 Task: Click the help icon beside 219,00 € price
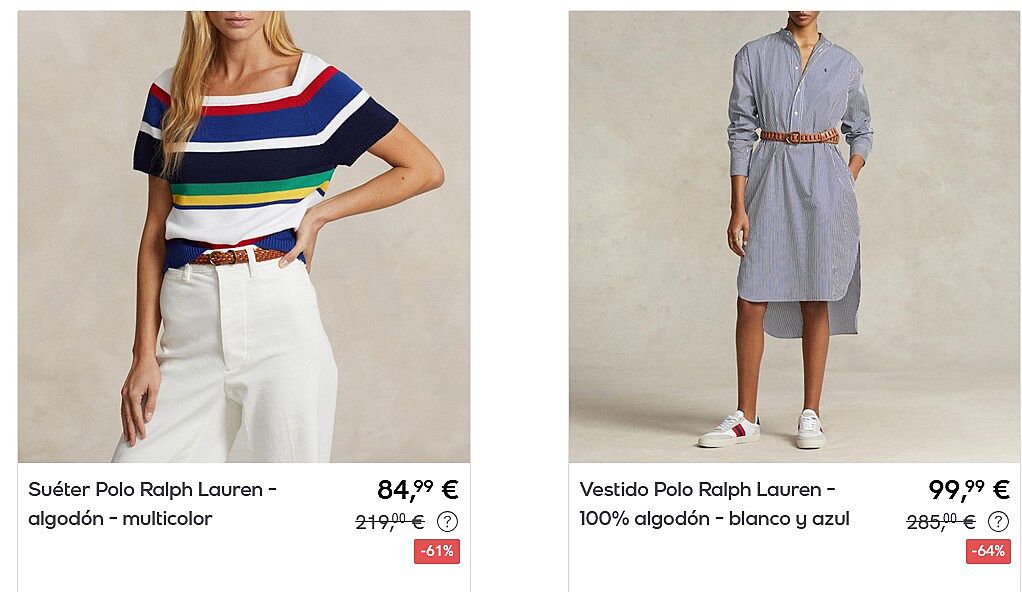coord(447,522)
